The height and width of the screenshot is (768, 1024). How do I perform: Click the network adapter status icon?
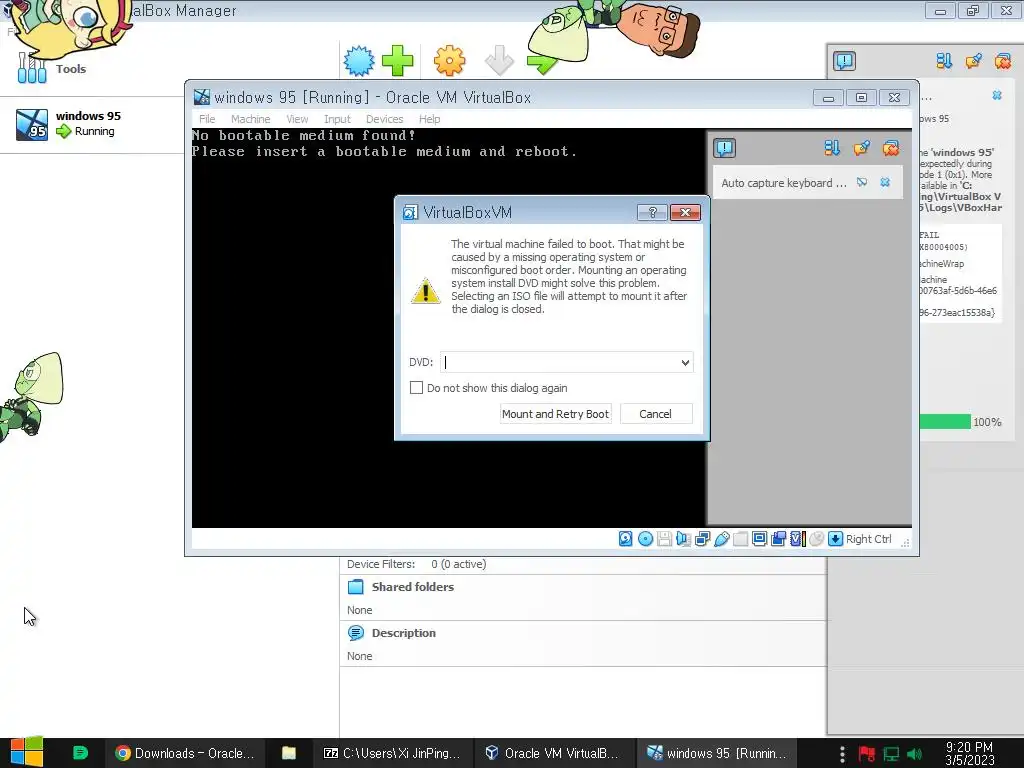pyautogui.click(x=703, y=539)
